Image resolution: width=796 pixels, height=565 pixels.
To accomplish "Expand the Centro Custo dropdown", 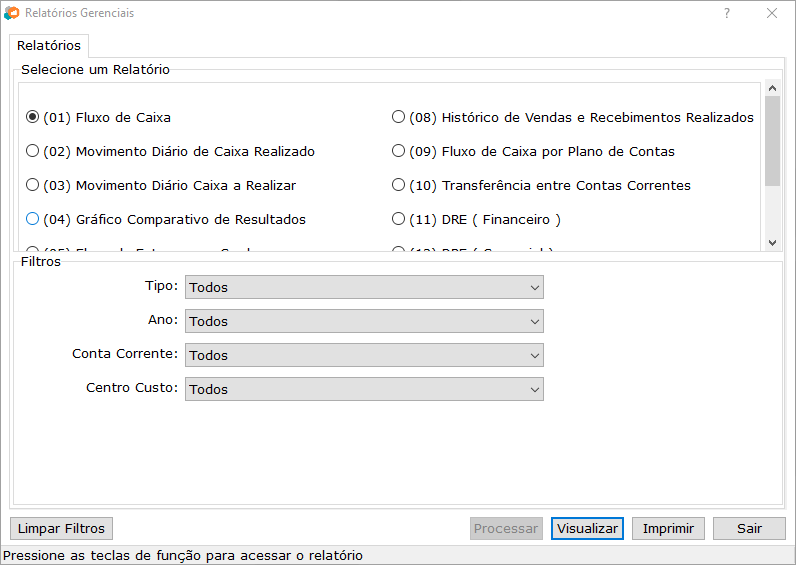I will coord(364,389).
